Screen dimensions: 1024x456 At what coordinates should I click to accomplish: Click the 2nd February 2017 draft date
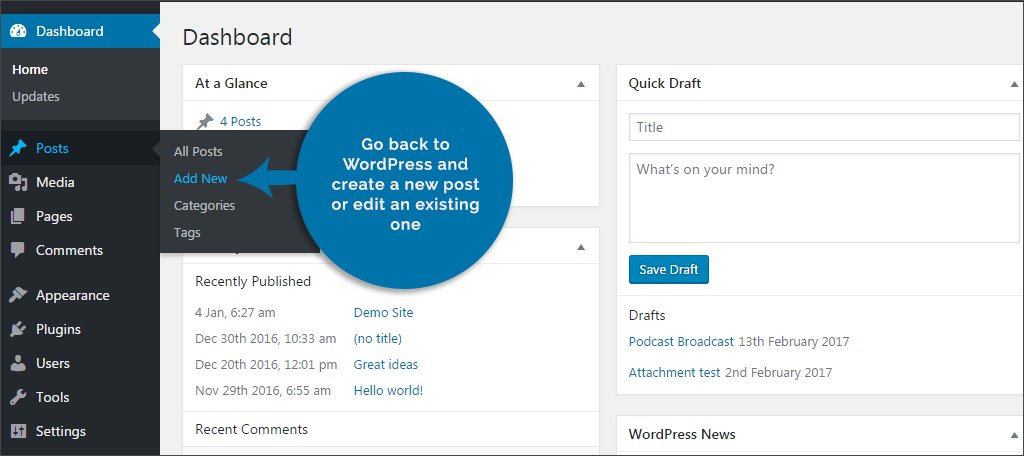pos(779,372)
